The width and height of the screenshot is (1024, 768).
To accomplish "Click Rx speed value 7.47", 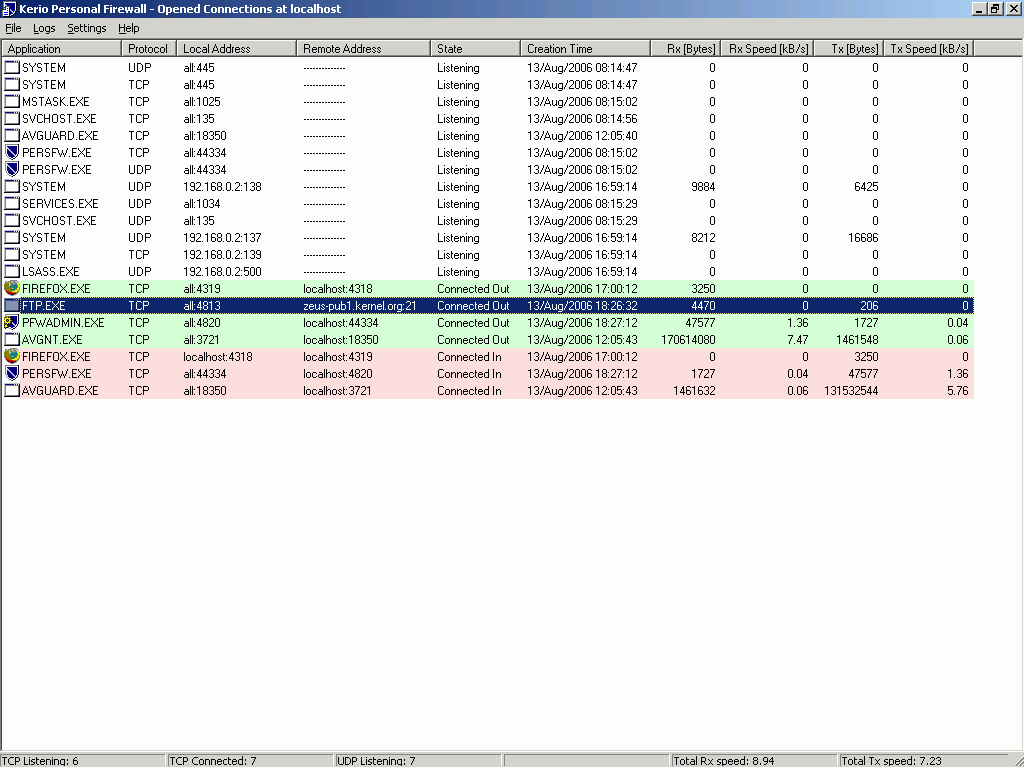I will (797, 340).
